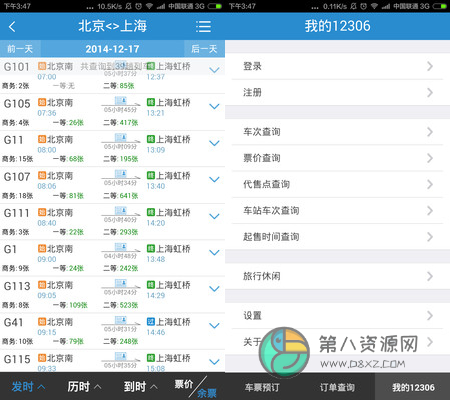Tap green terminal badge on G1 上海虹桥
The width and height of the screenshot is (450, 400).
tap(151, 248)
